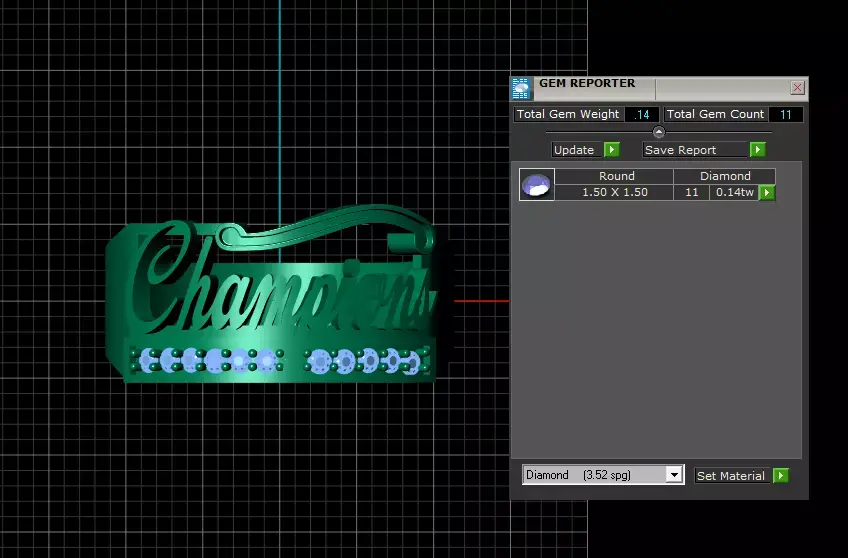
Task: Click the green arrow beside 0.14tw
Action: coord(767,192)
